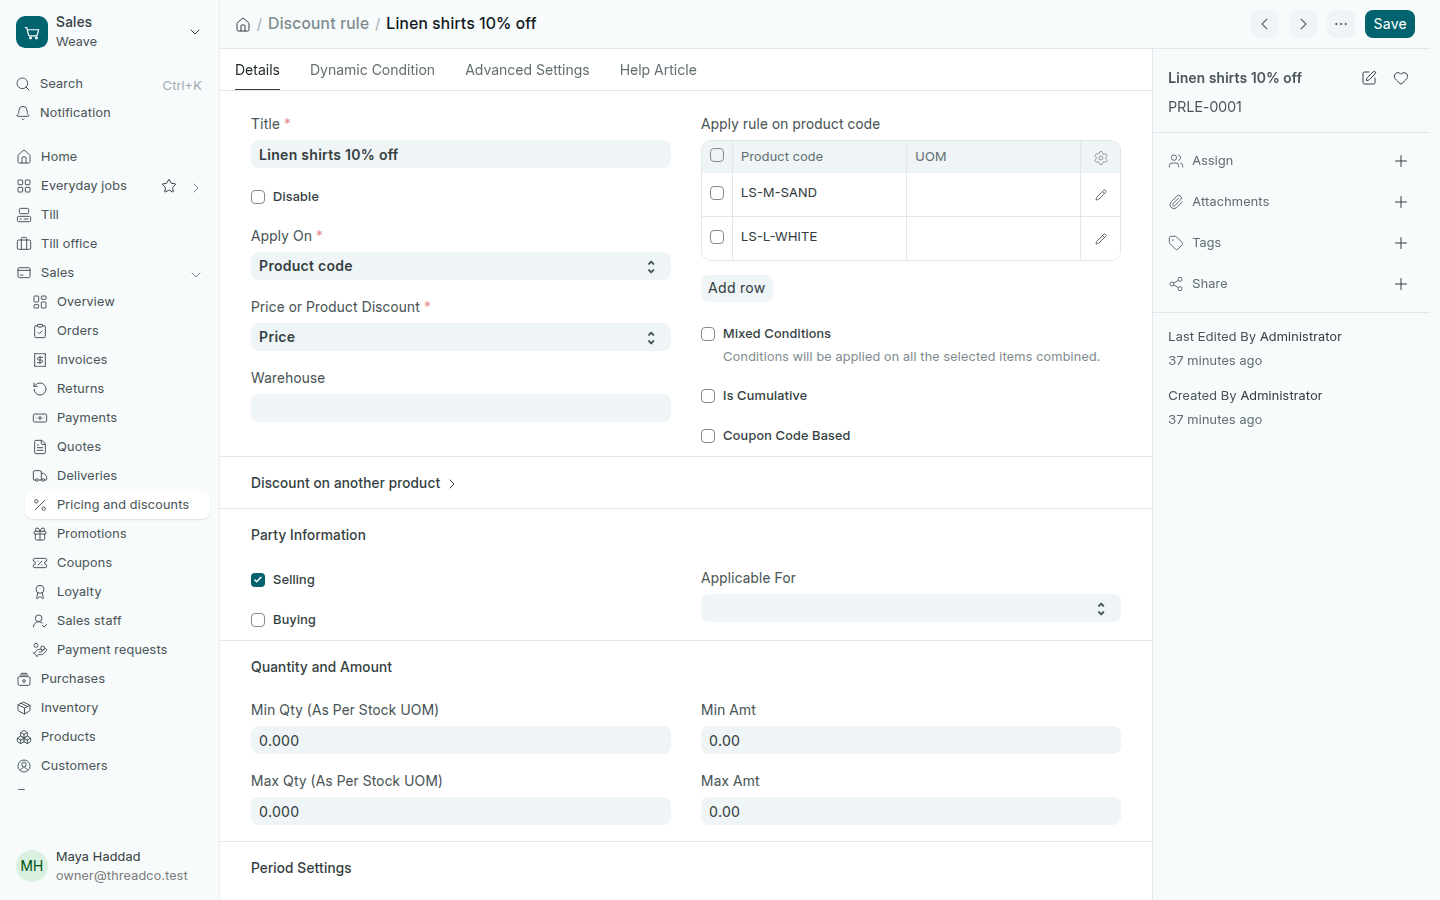Open the Apply On dropdown
Image resolution: width=1440 pixels, height=900 pixels.
point(461,266)
